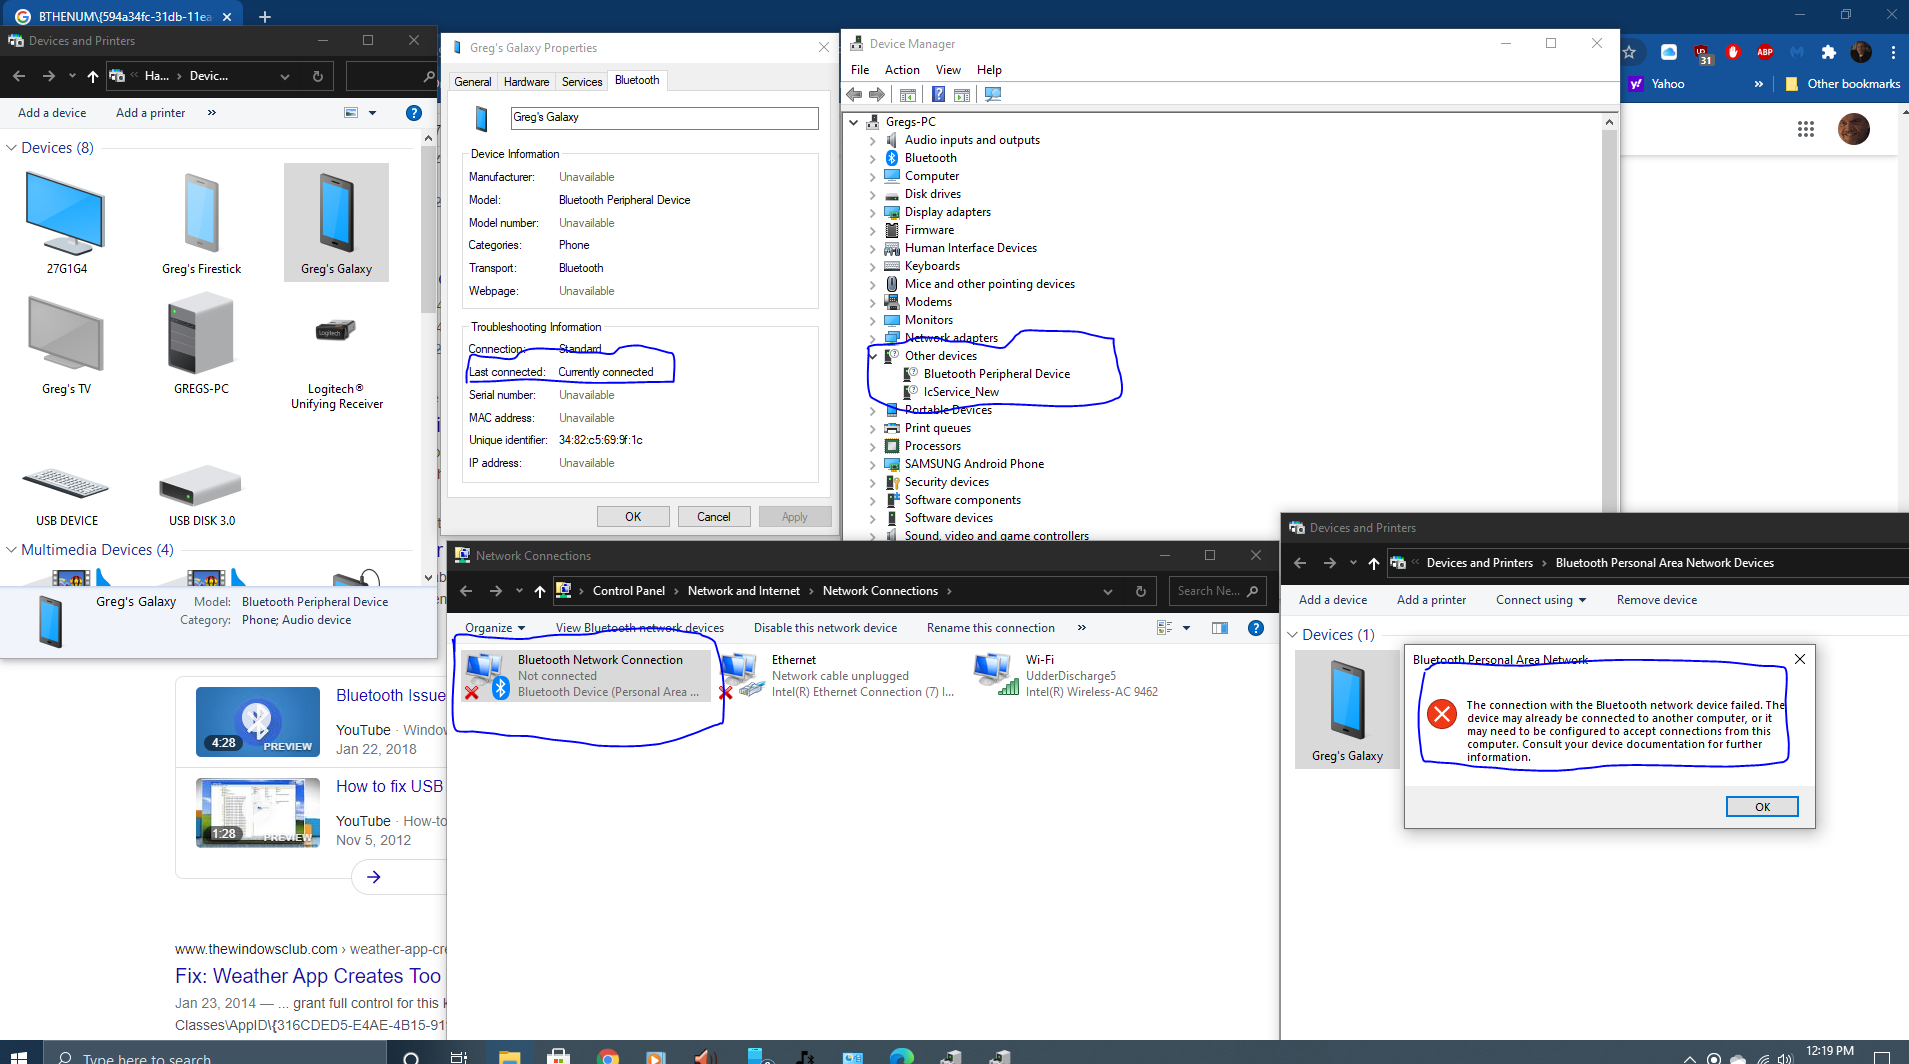Image resolution: width=1909 pixels, height=1064 pixels.
Task: Expand Network adapters in Device Manager
Action: pos(872,339)
